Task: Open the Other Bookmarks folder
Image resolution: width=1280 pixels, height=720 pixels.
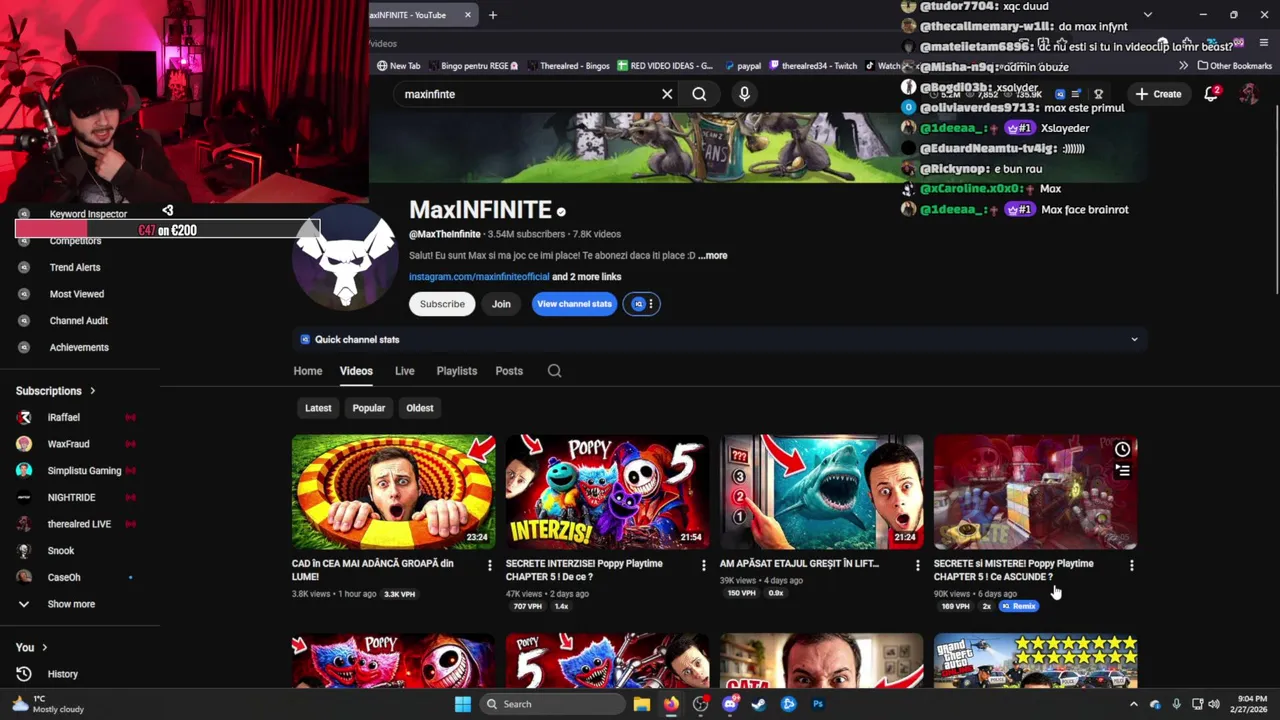Action: tap(1234, 66)
